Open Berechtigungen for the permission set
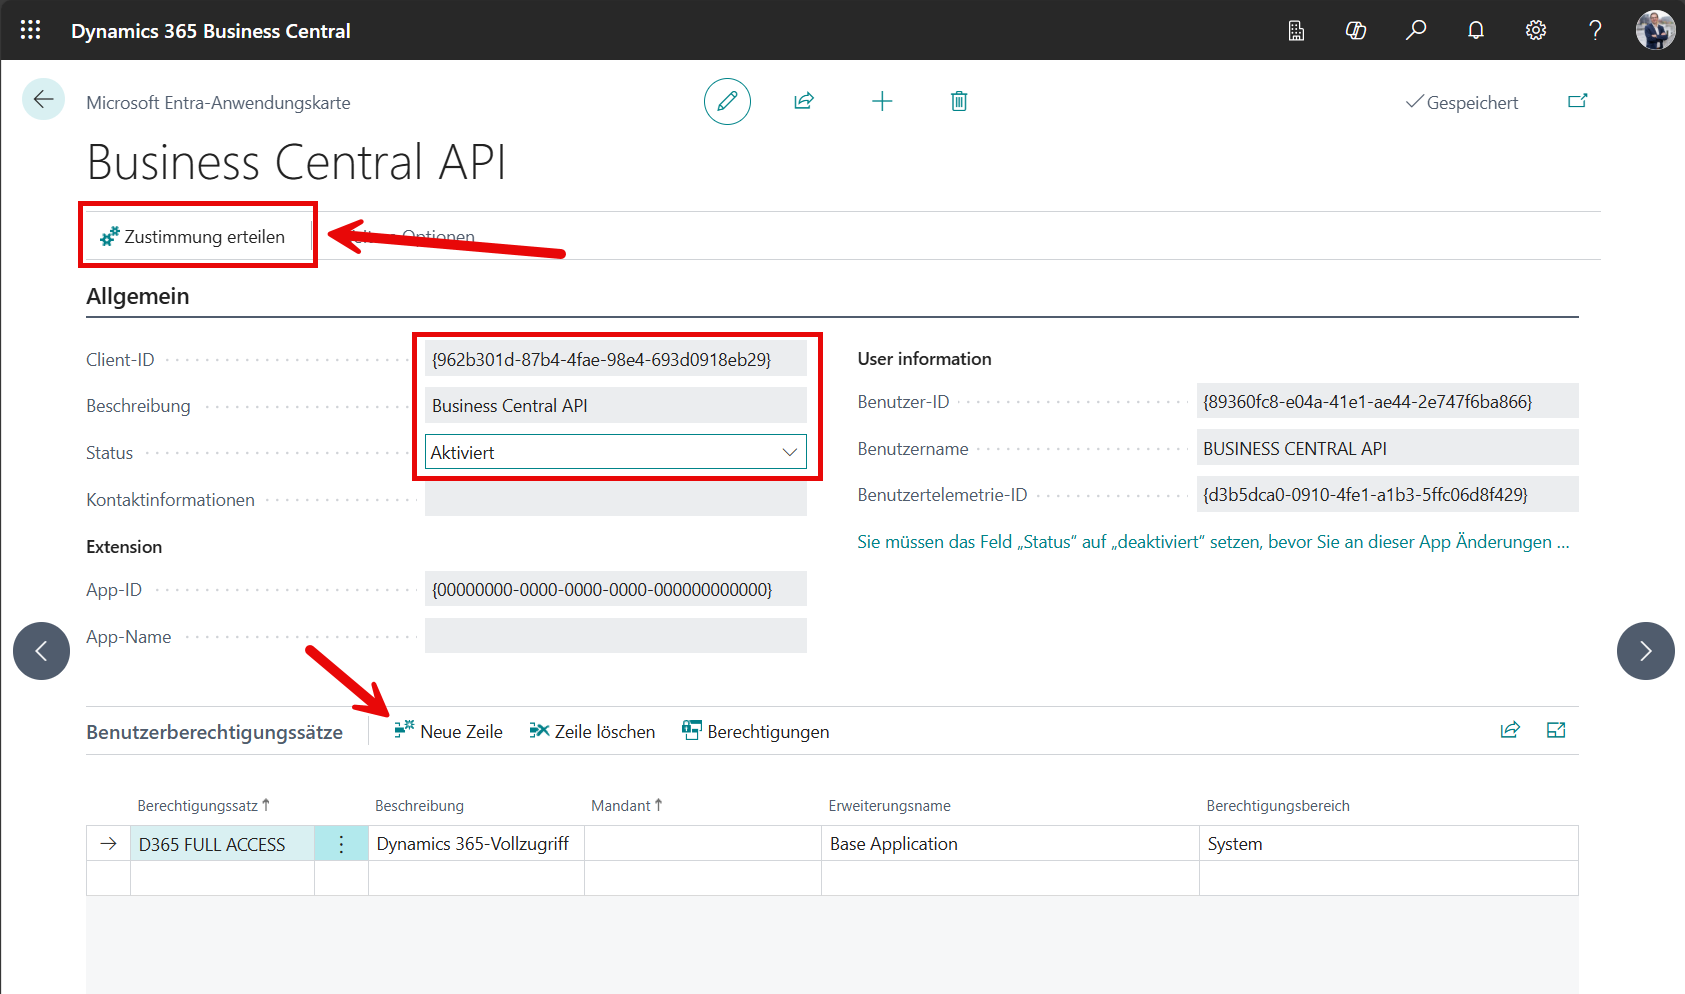1685x994 pixels. (x=756, y=731)
